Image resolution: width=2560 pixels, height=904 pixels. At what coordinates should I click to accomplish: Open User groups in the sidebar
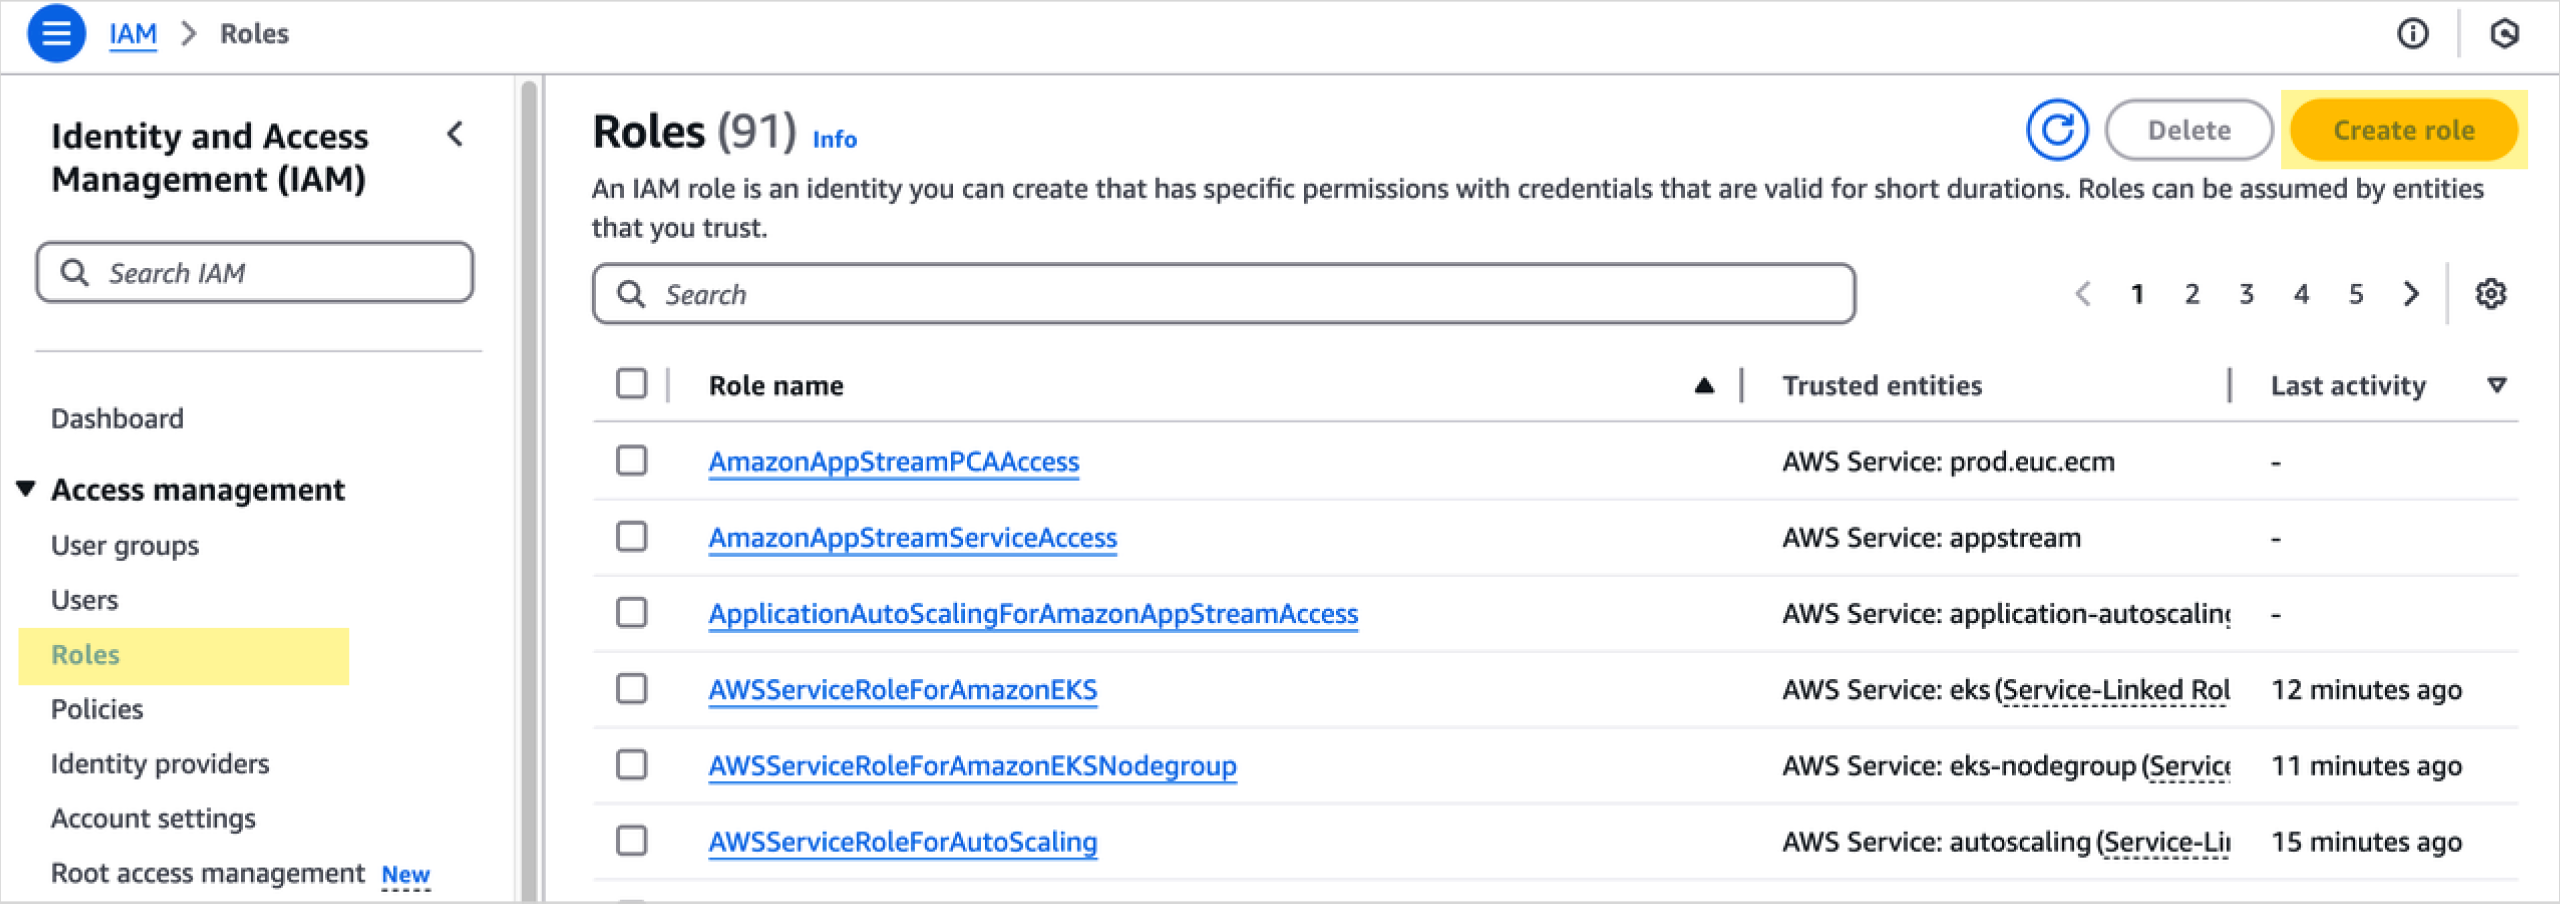pyautogui.click(x=125, y=546)
